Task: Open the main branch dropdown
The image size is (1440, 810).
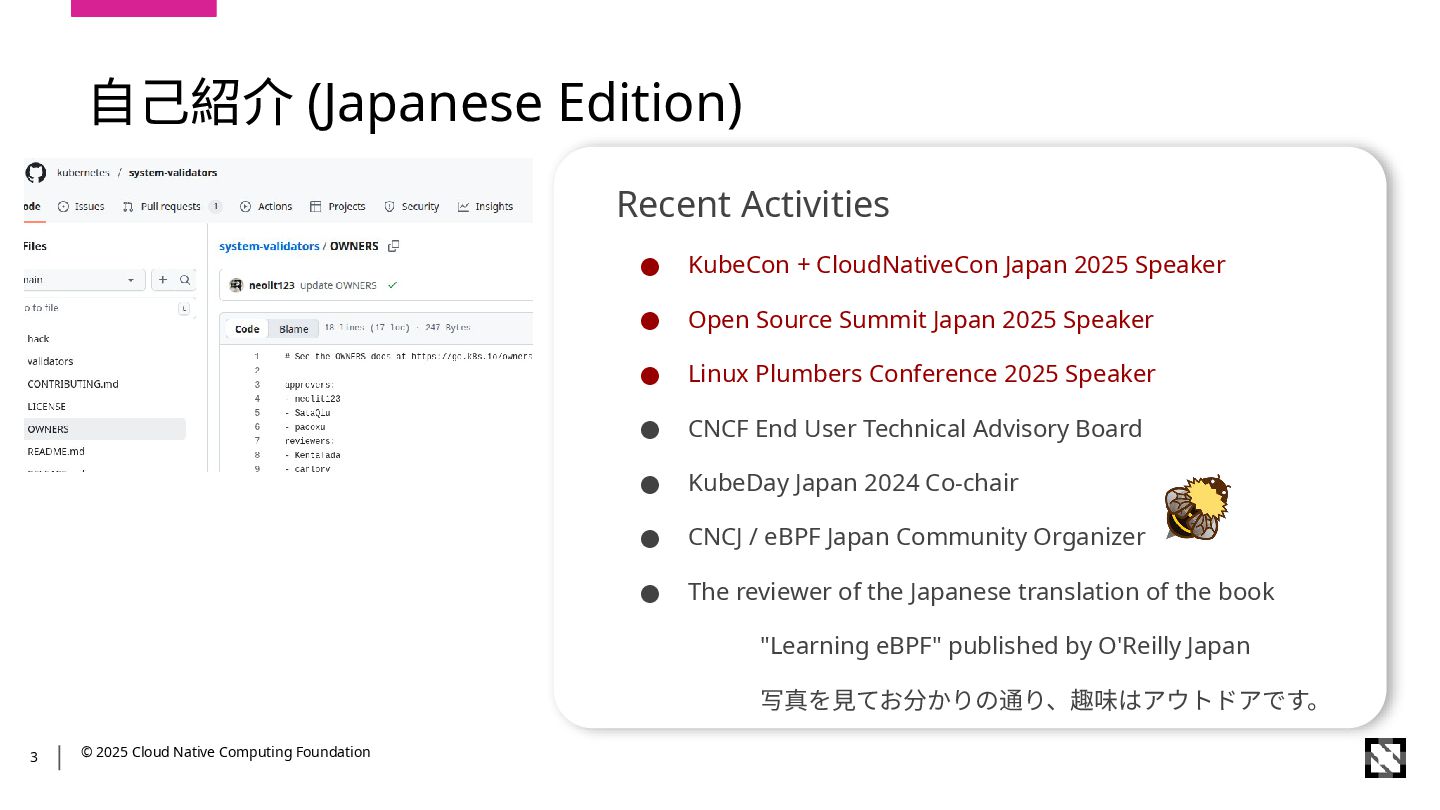Action: (84, 280)
